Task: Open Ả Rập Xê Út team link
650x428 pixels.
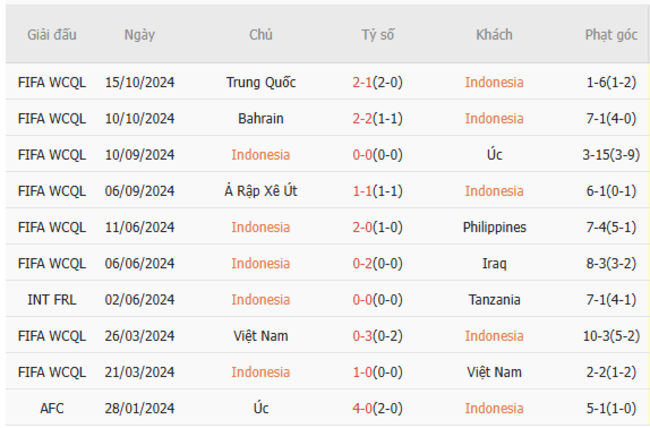Action: pyautogui.click(x=261, y=191)
